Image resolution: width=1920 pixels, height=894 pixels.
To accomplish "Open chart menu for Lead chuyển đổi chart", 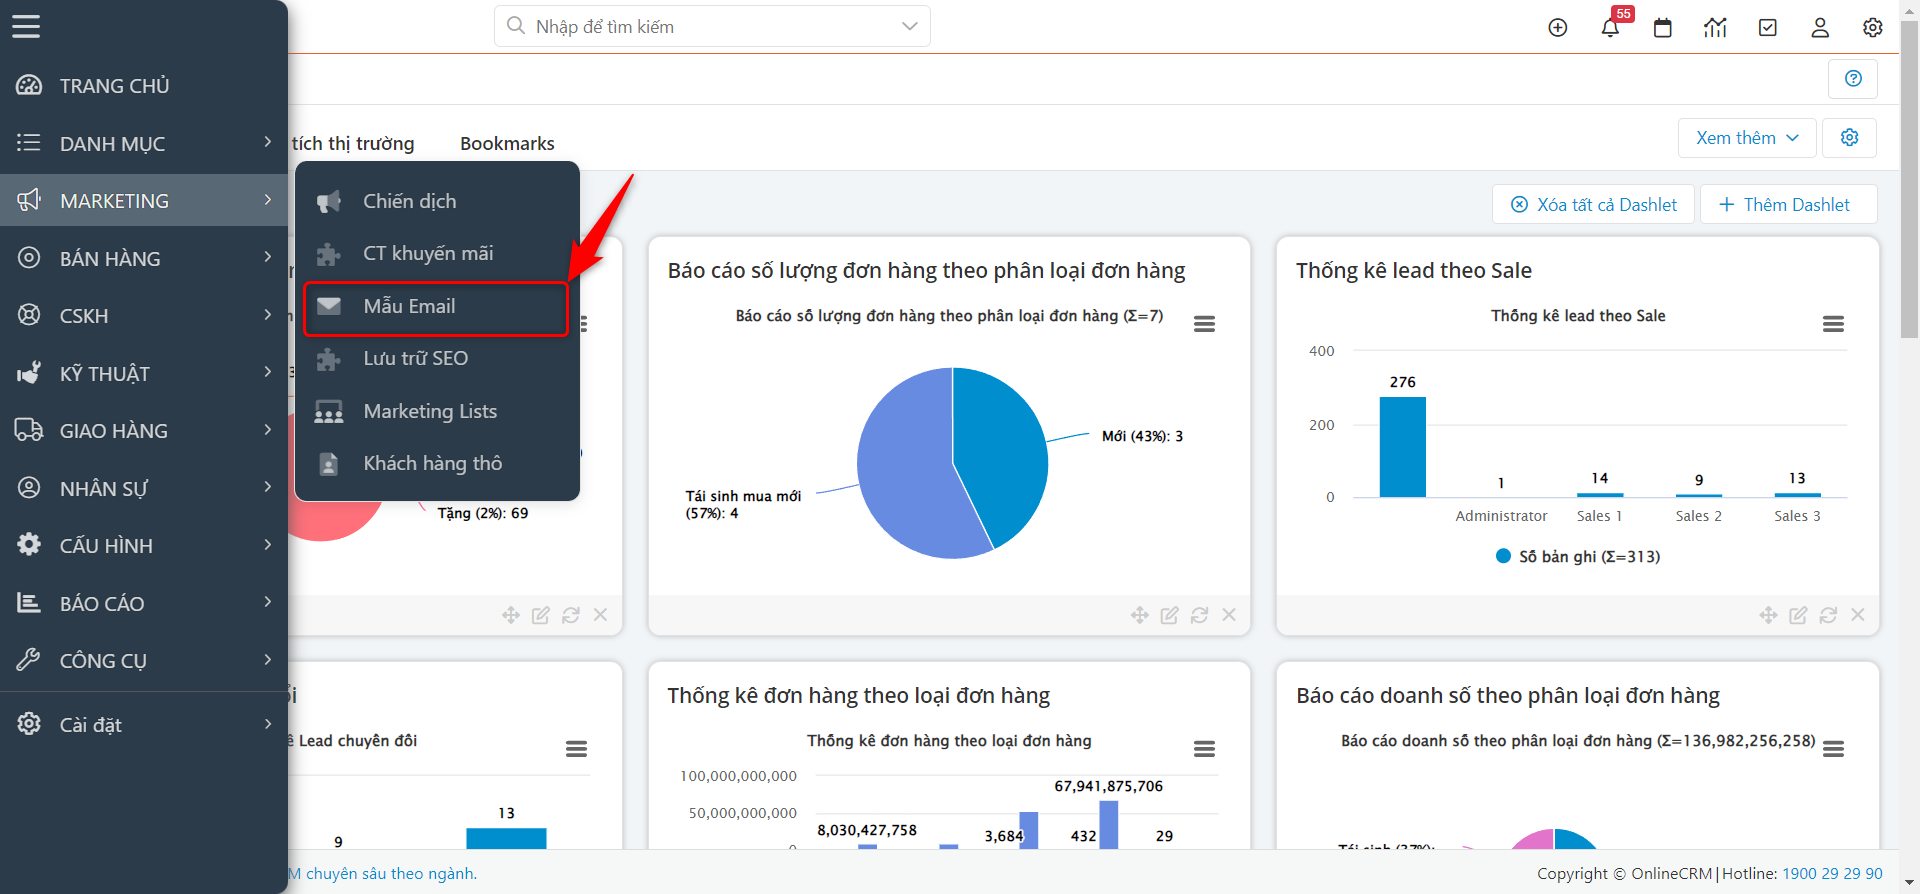I will (576, 749).
